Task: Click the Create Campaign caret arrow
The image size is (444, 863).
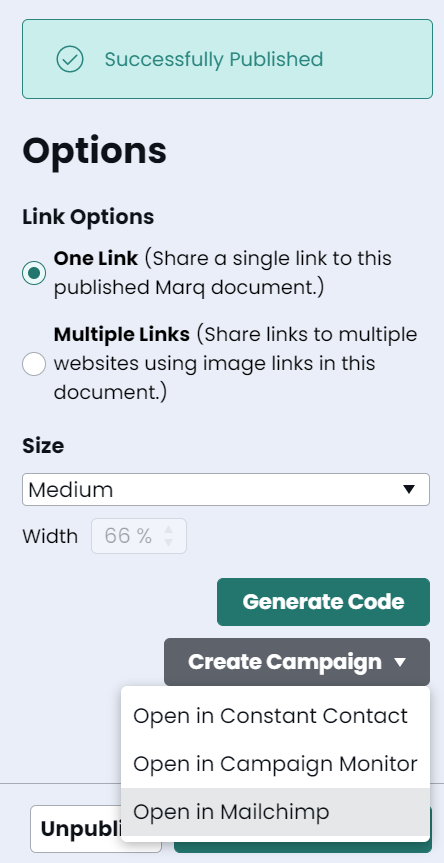Action: pos(401,662)
